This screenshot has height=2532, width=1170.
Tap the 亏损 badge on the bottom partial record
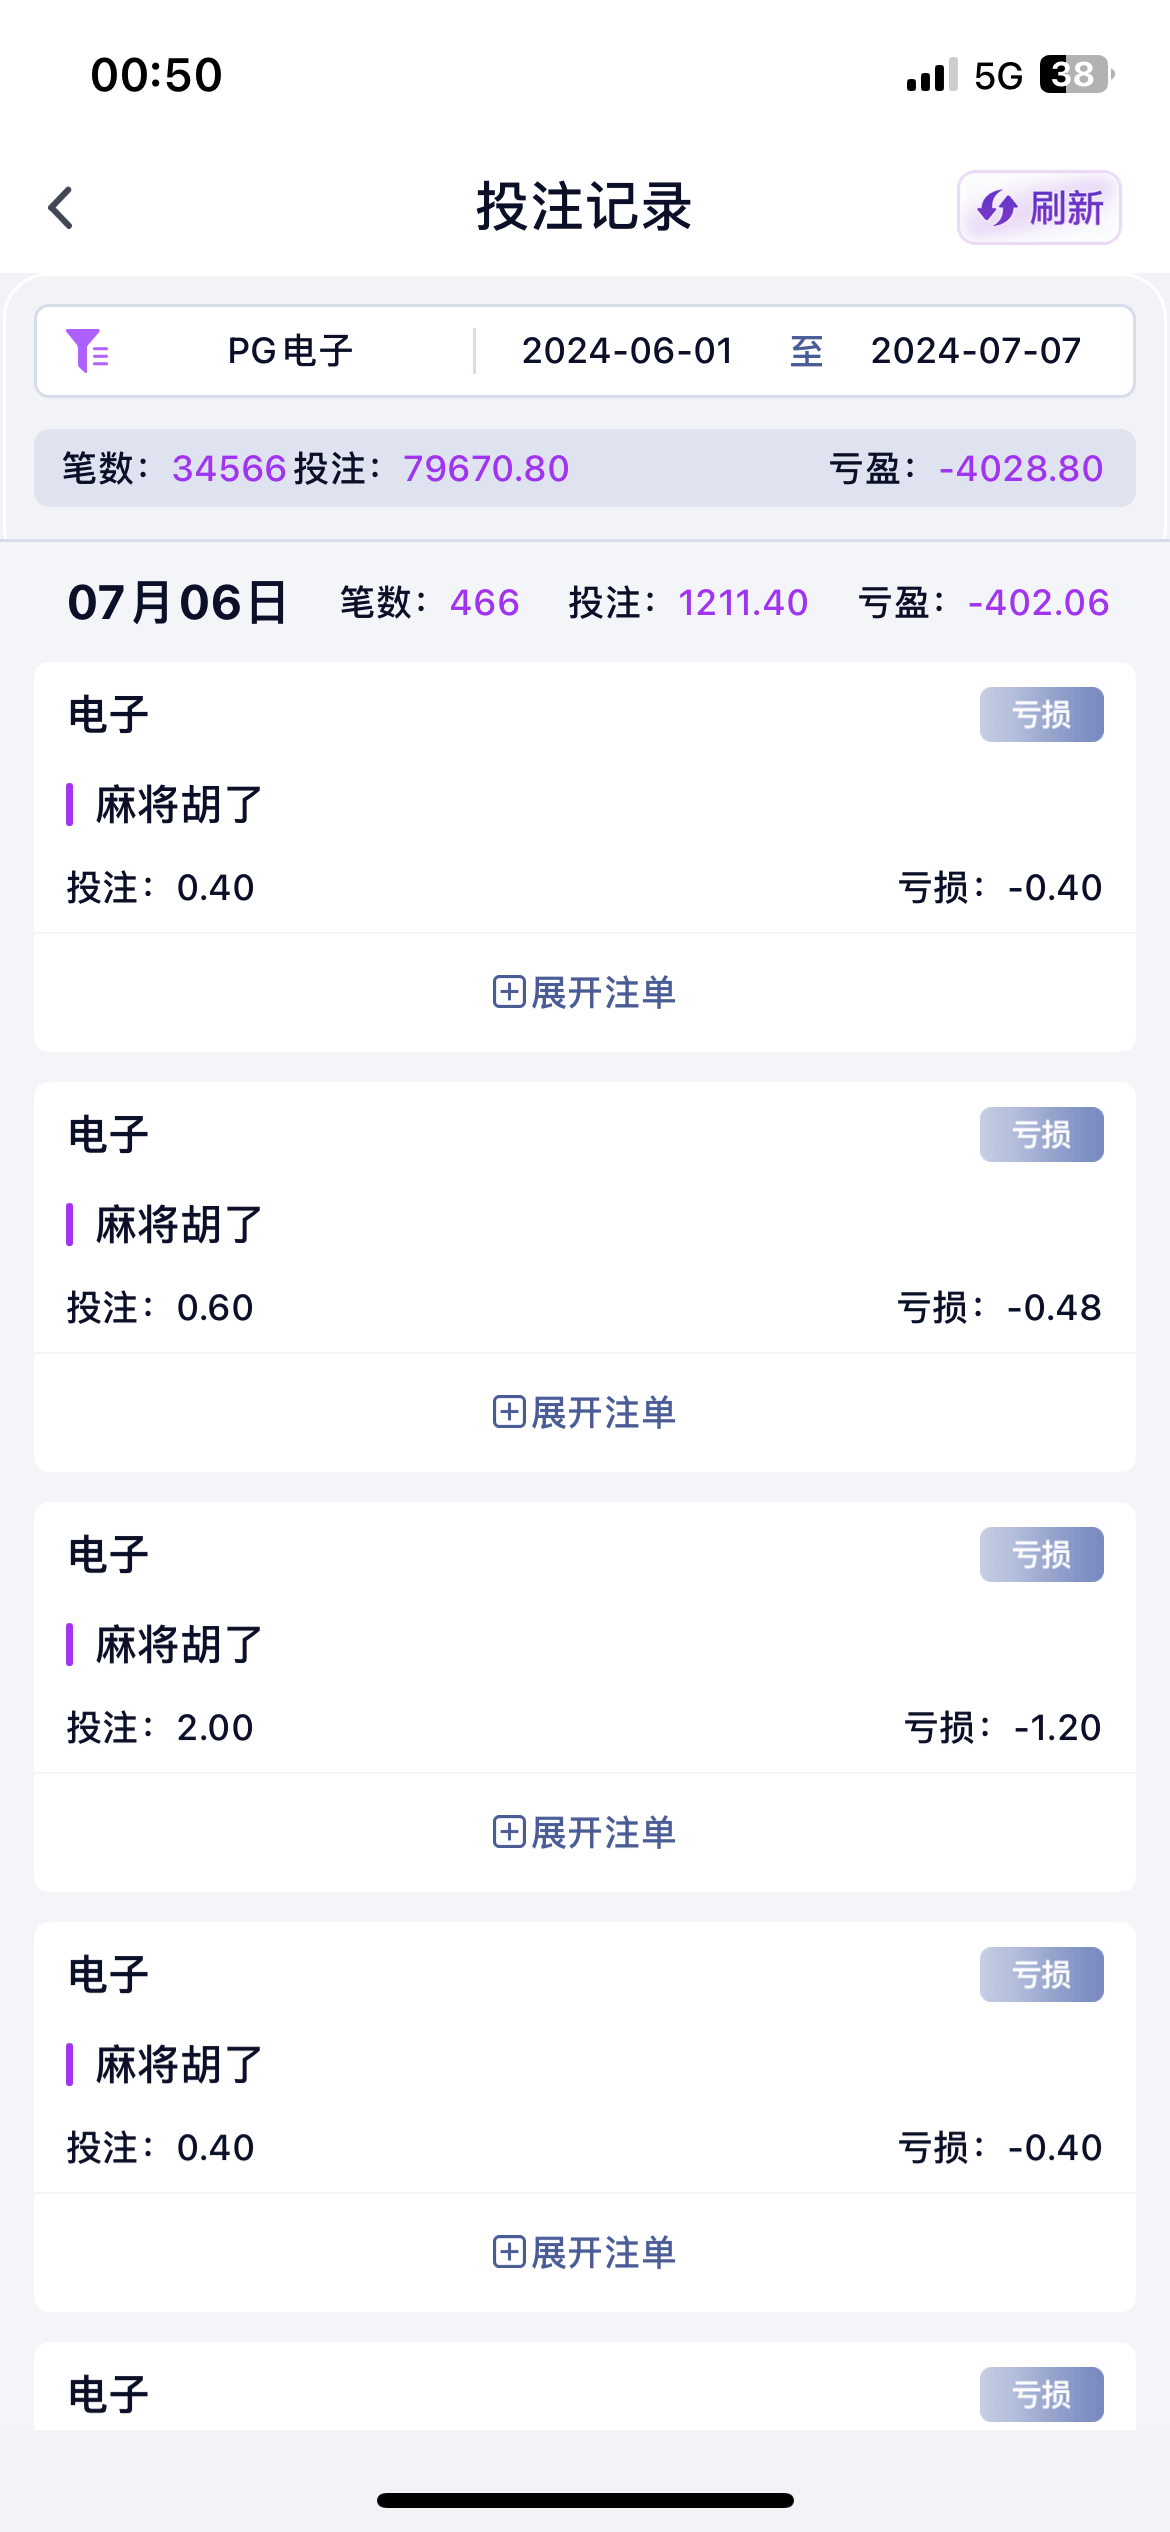click(x=1041, y=2394)
